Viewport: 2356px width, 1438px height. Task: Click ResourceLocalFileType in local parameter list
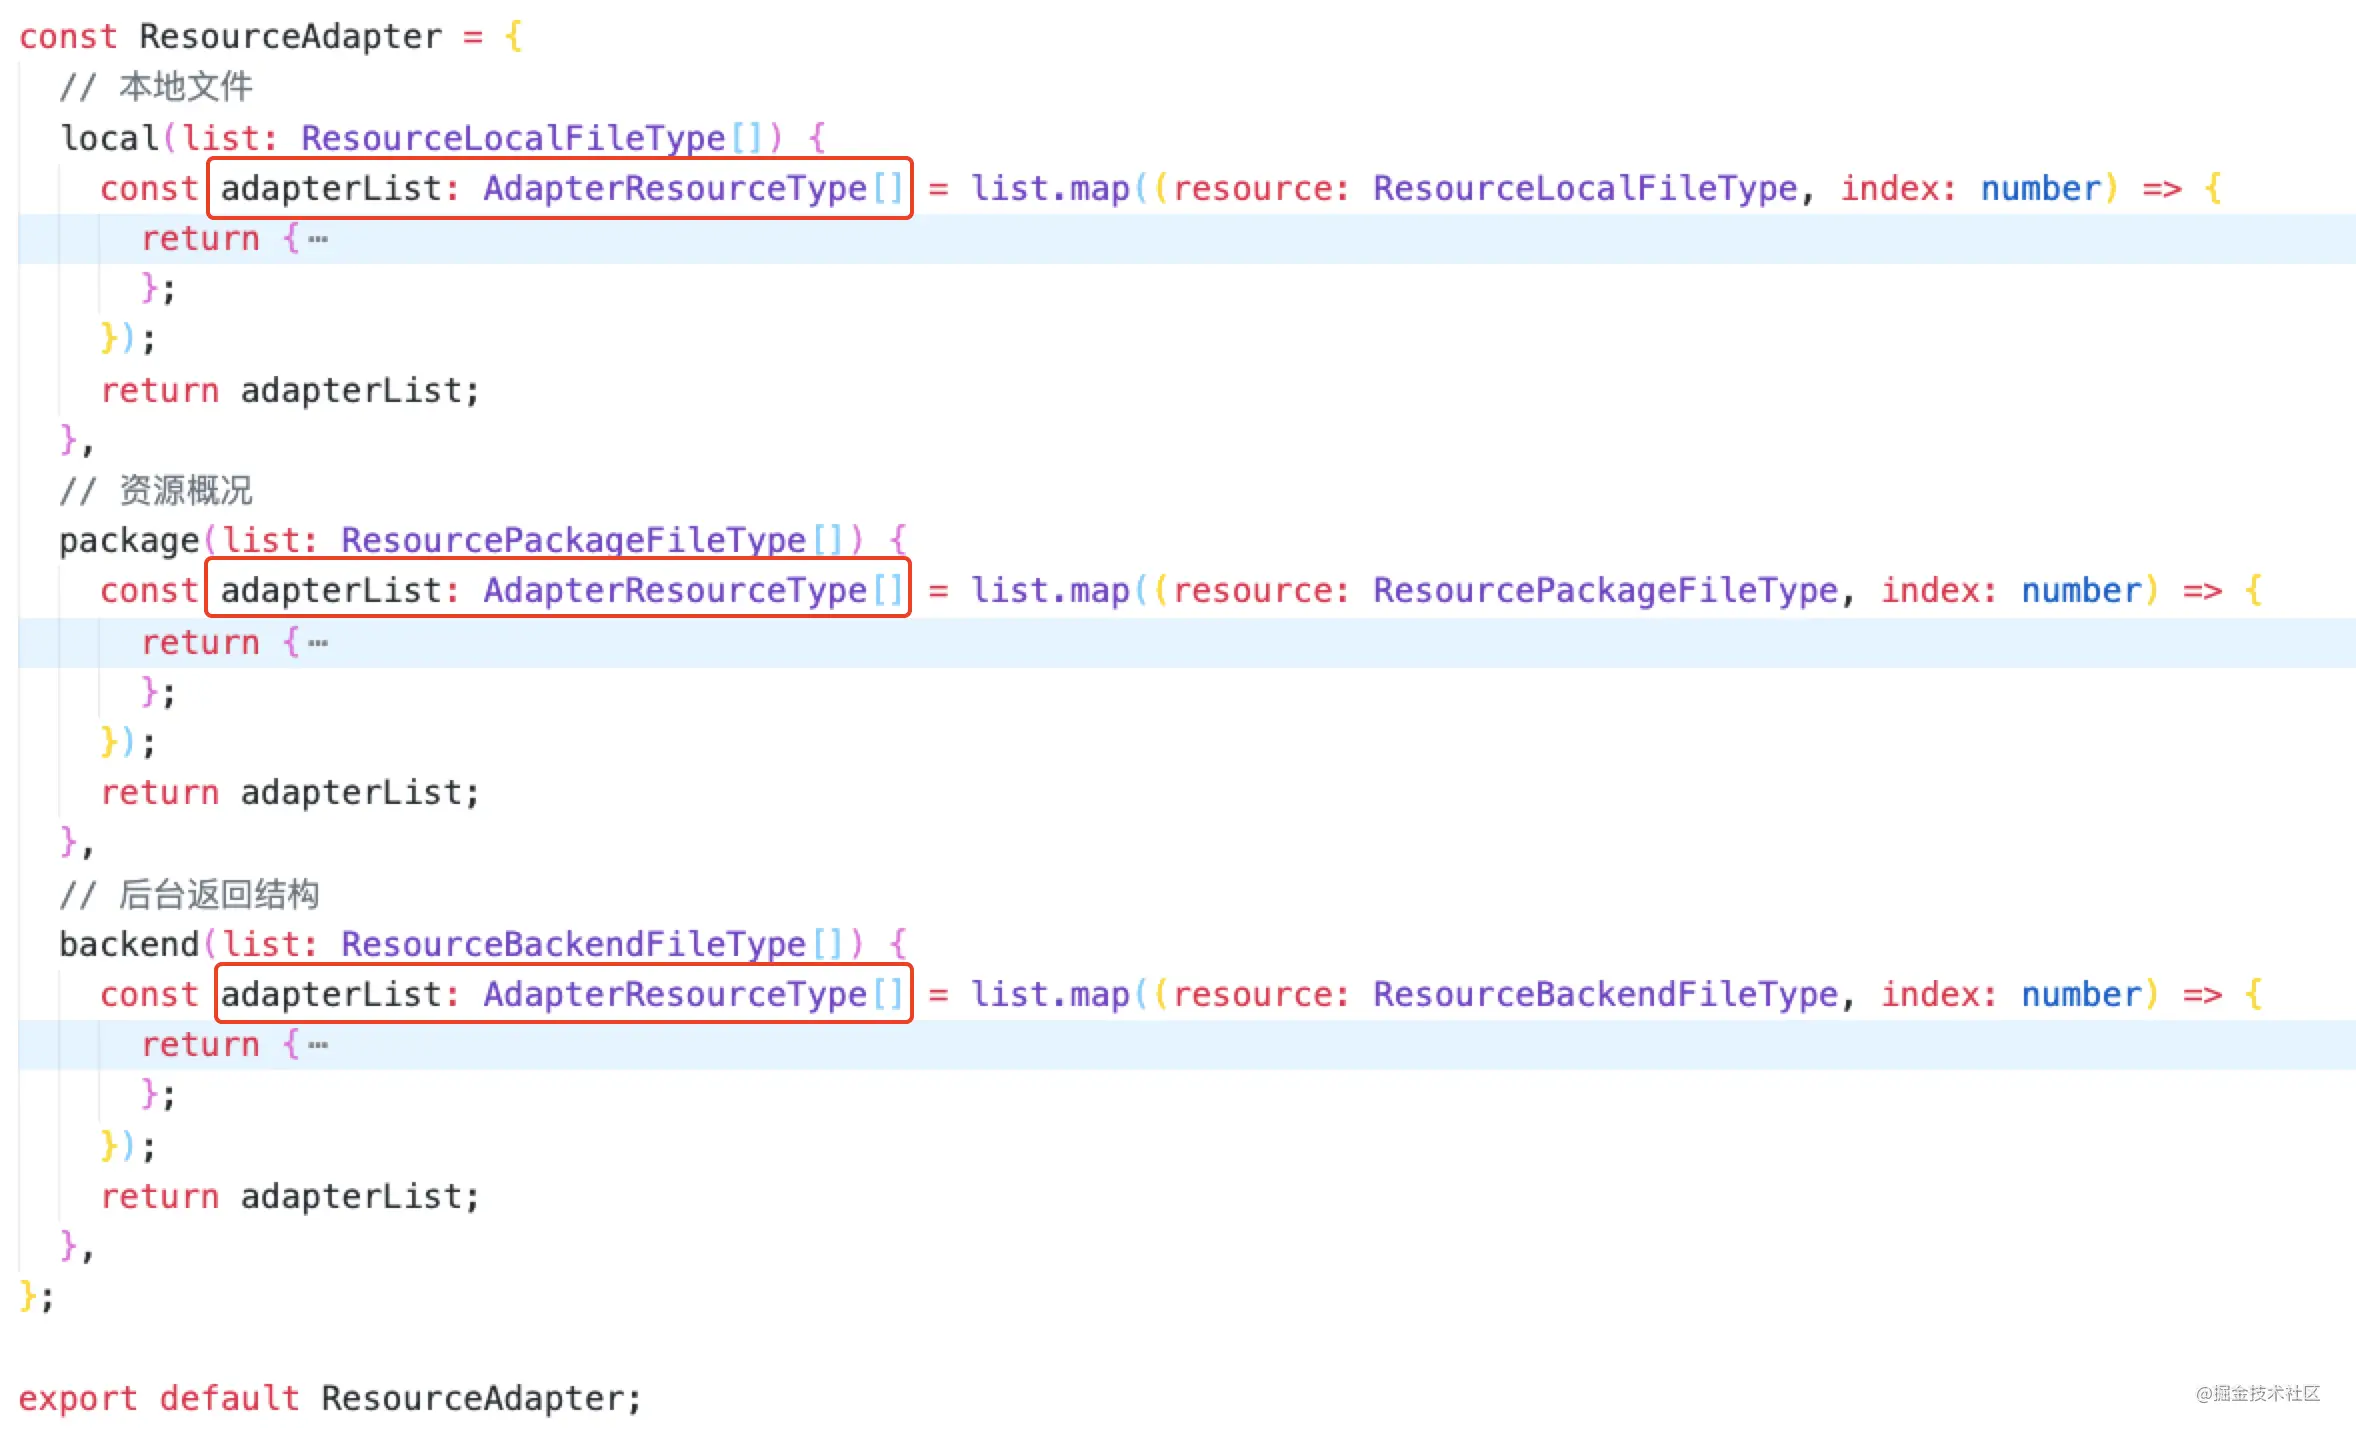coord(512,138)
